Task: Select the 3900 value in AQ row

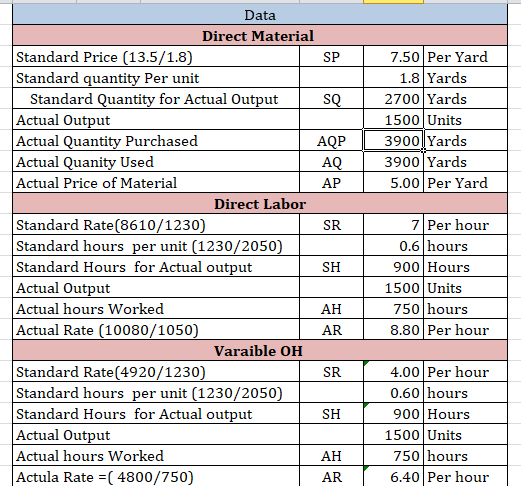Action: [393, 162]
